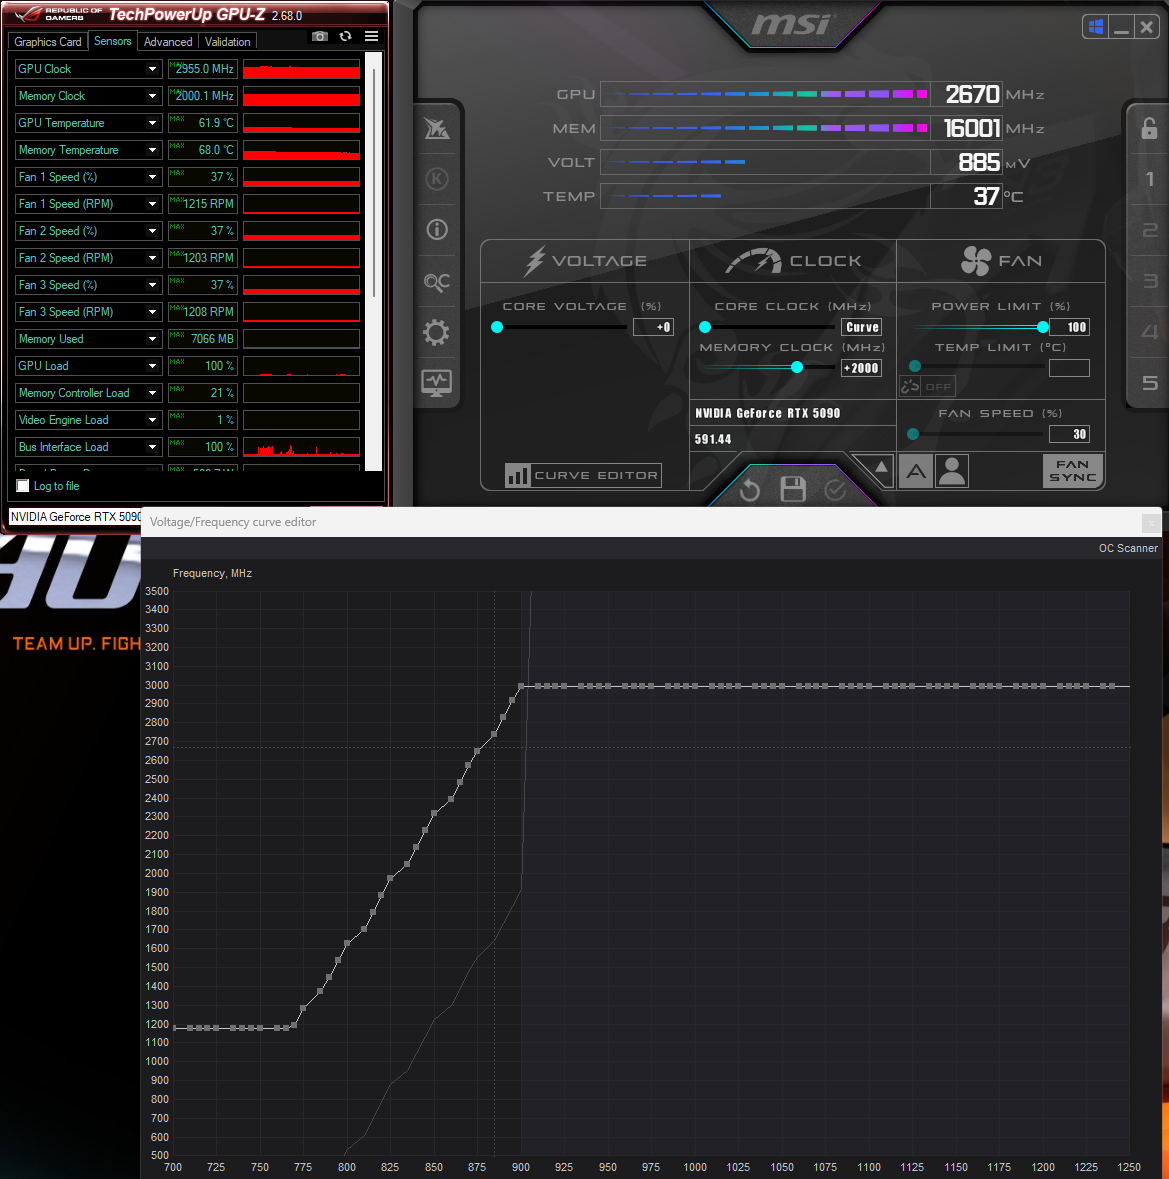Click the Temp Limit empty value box
1169x1179 pixels.
pyautogui.click(x=1069, y=368)
